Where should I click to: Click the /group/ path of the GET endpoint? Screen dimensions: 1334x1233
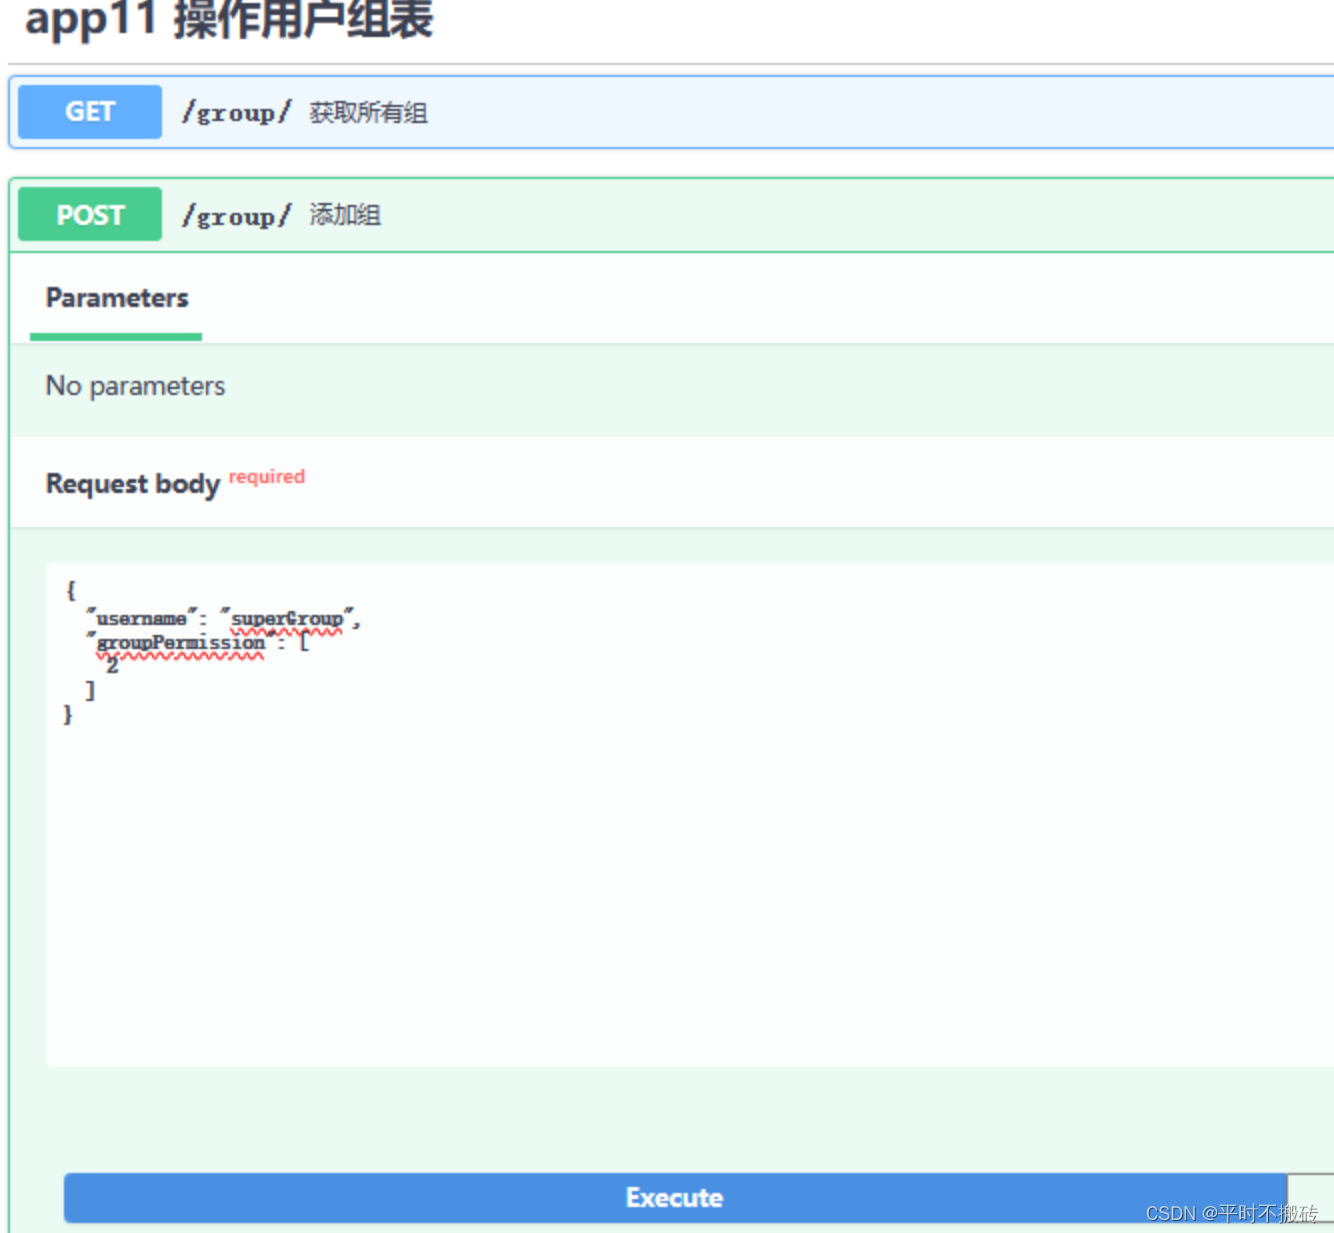click(236, 112)
